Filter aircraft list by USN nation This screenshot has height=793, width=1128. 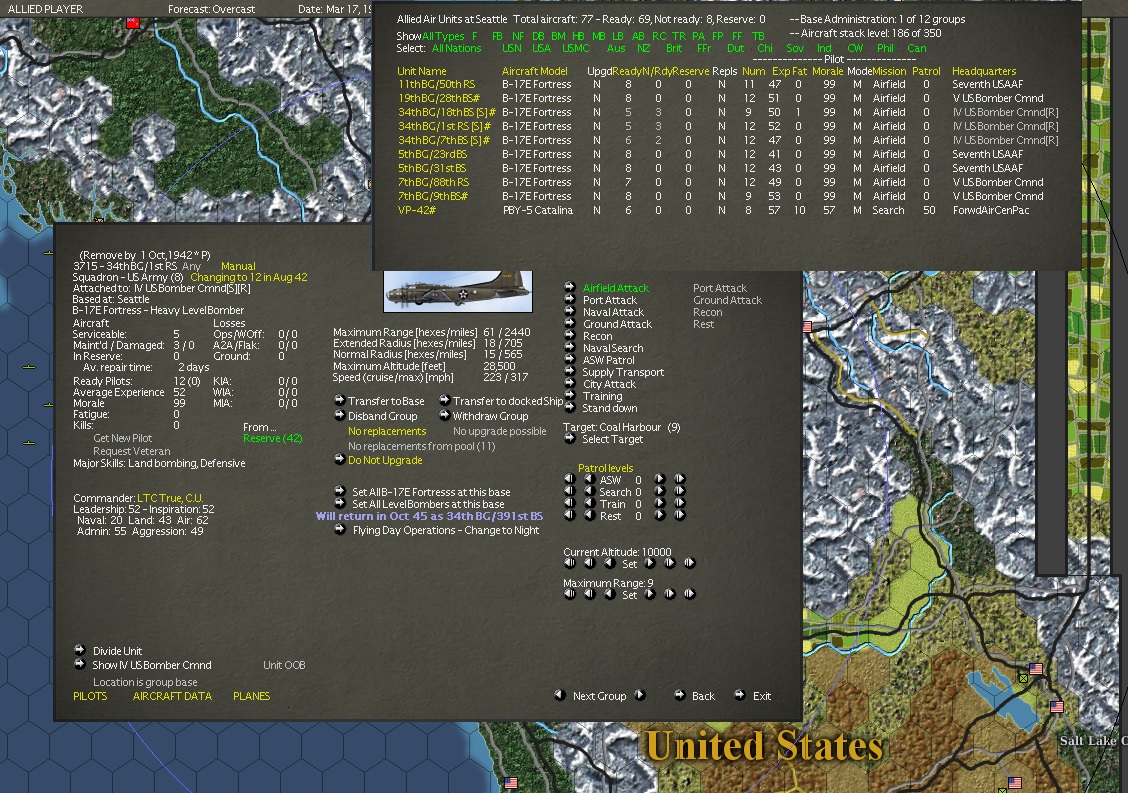tap(511, 48)
